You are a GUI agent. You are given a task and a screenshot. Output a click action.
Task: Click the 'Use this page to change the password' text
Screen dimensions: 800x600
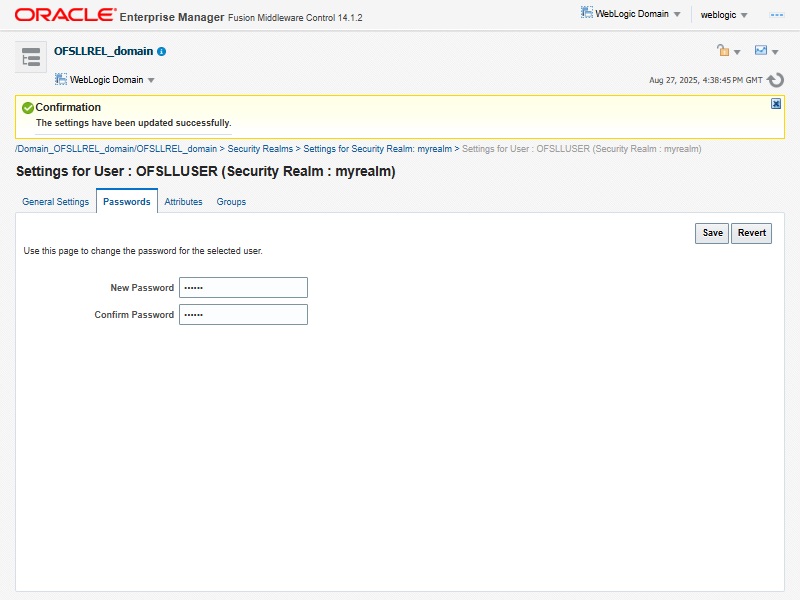(x=143, y=251)
